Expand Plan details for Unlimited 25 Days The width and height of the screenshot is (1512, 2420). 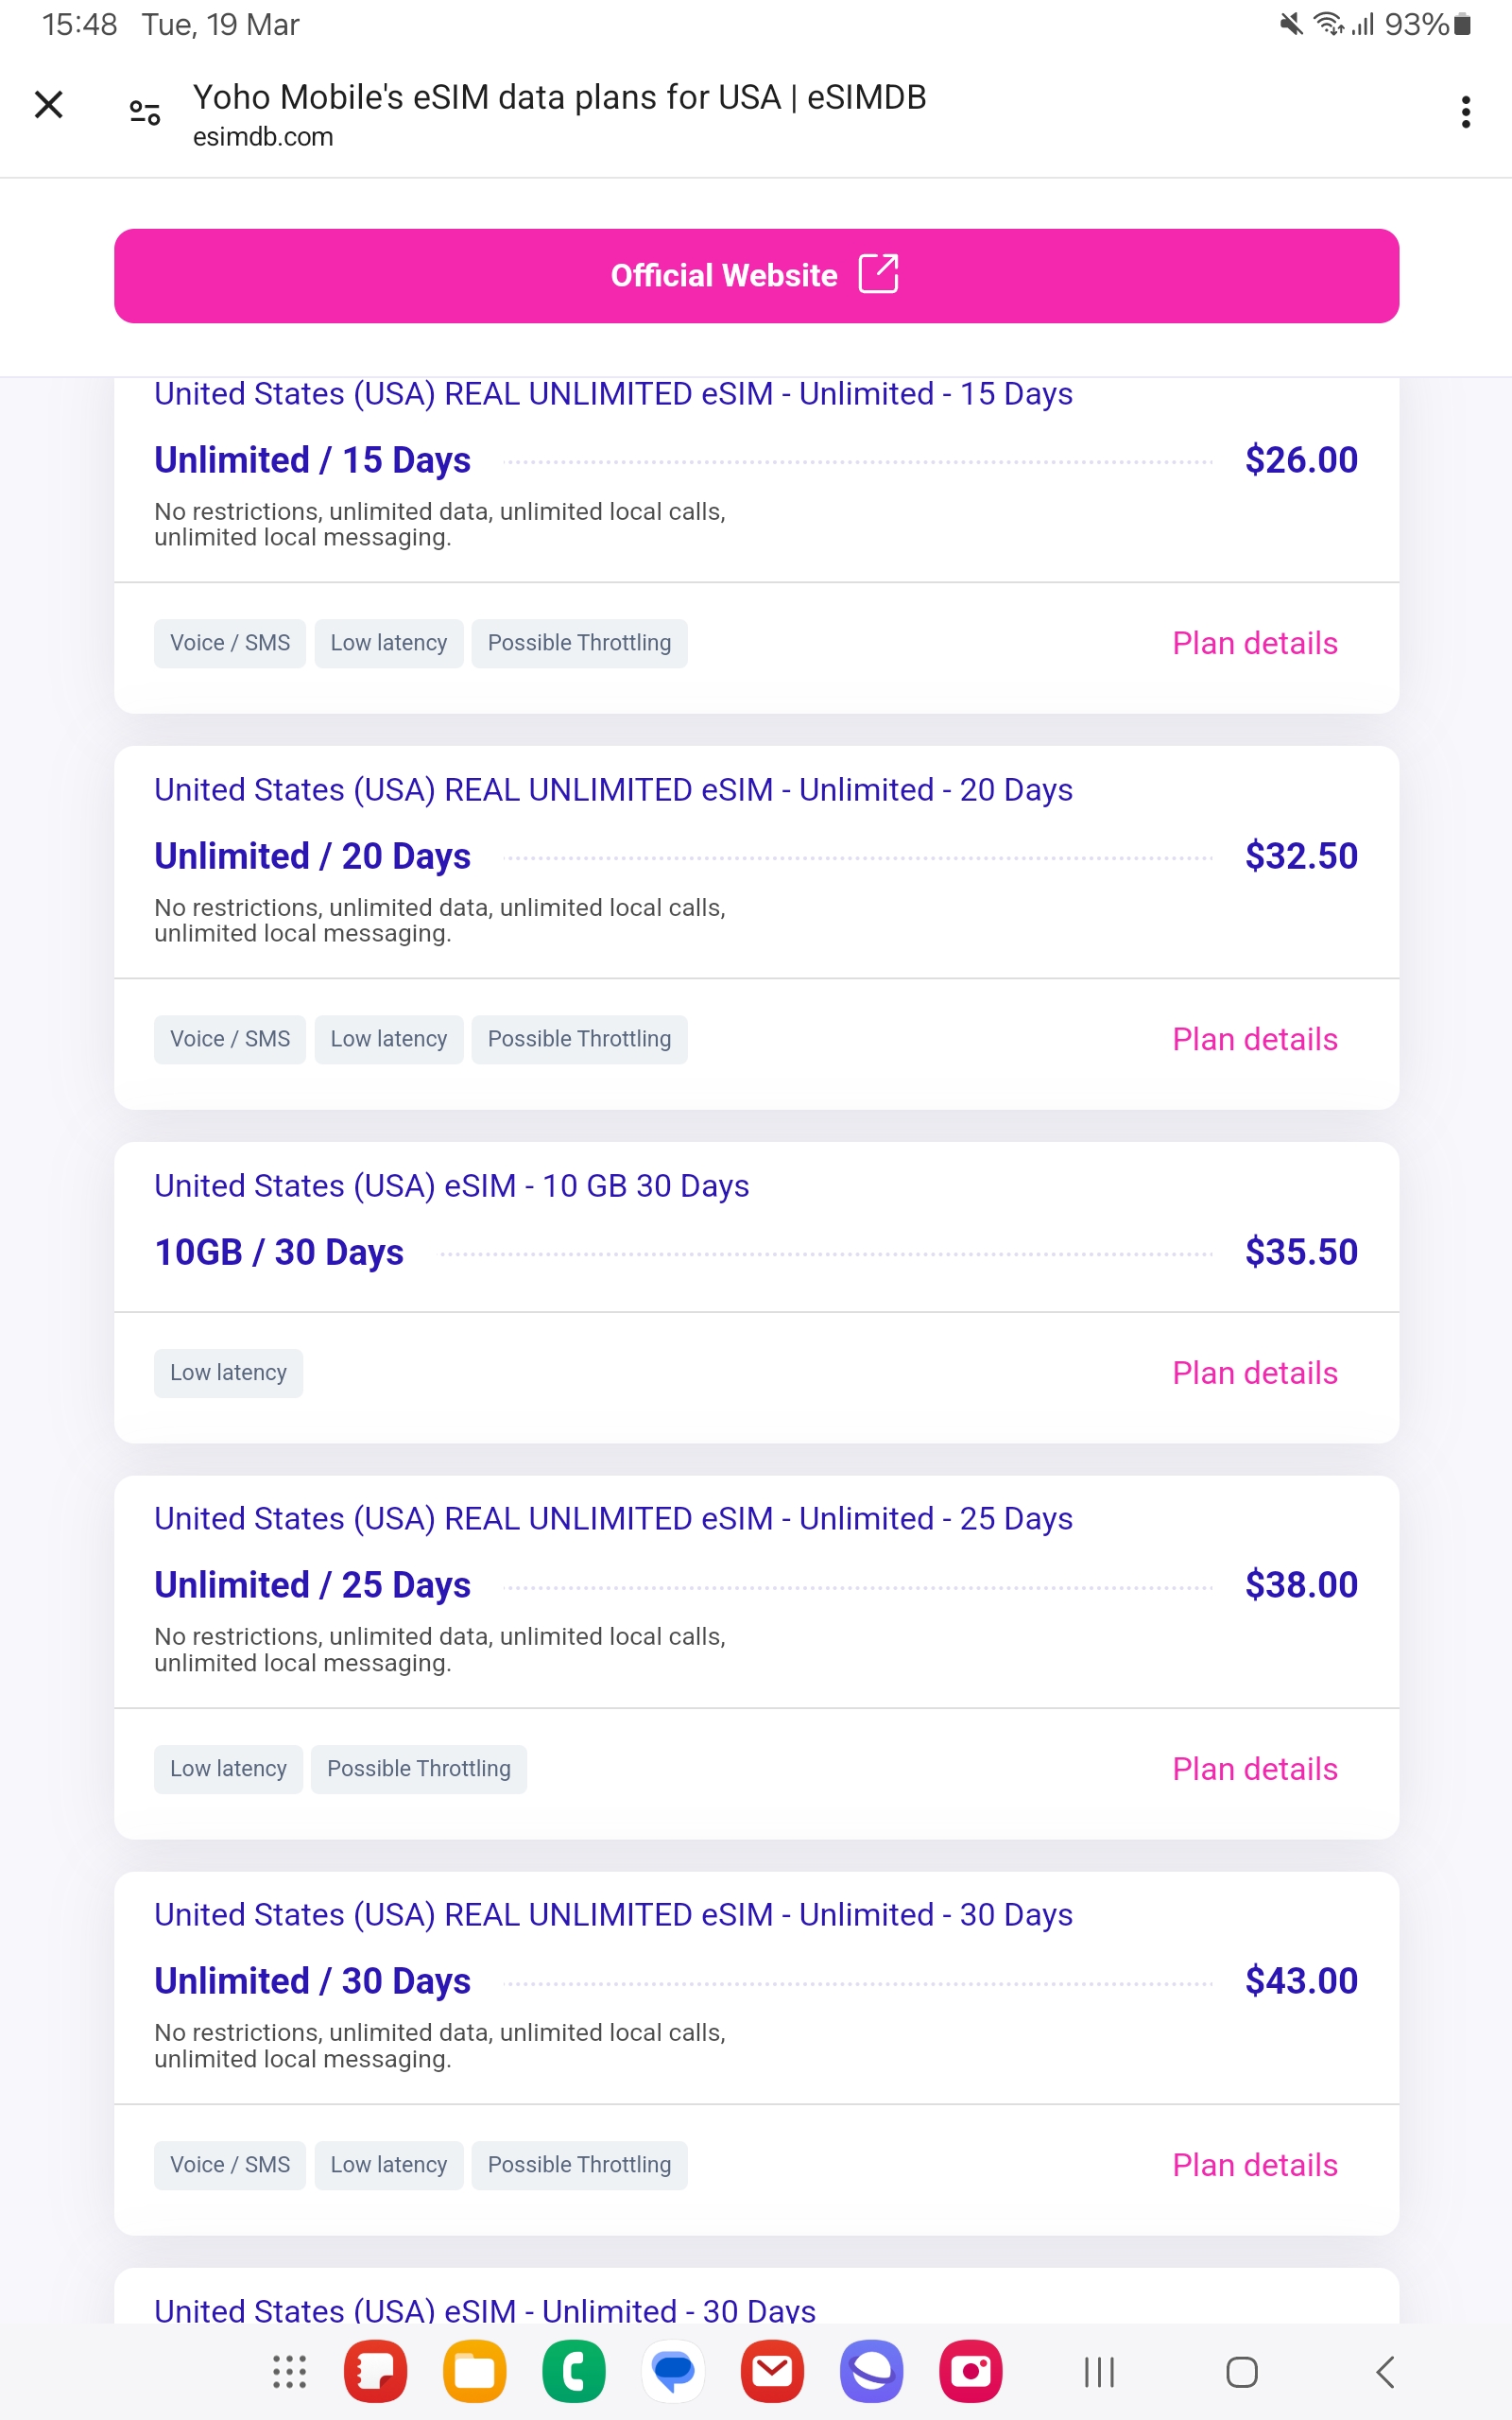(1254, 1769)
